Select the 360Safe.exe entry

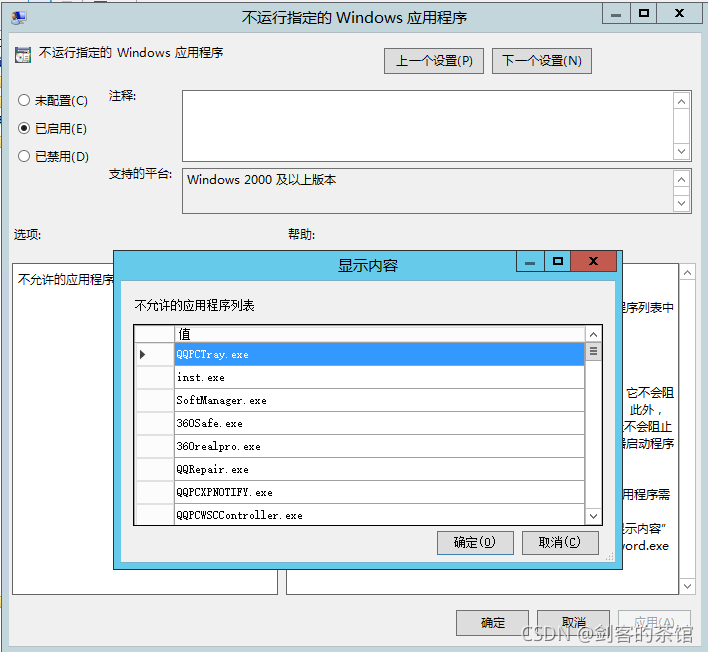[379, 424]
